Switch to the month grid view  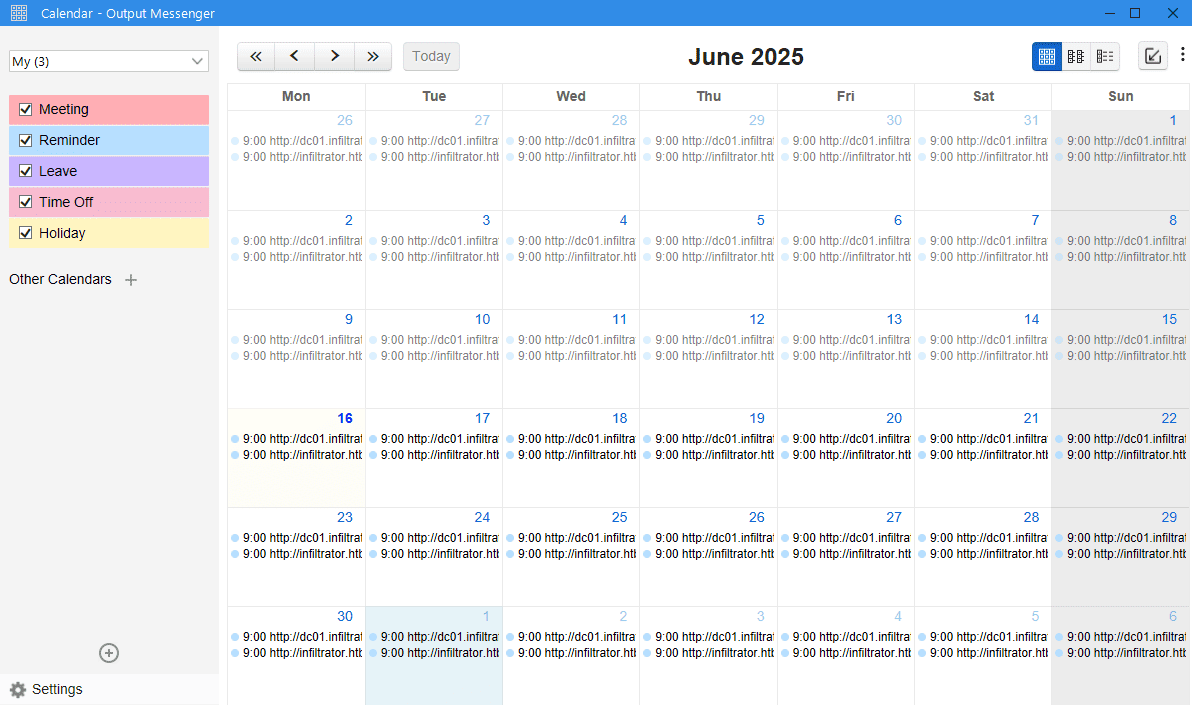[1047, 57]
